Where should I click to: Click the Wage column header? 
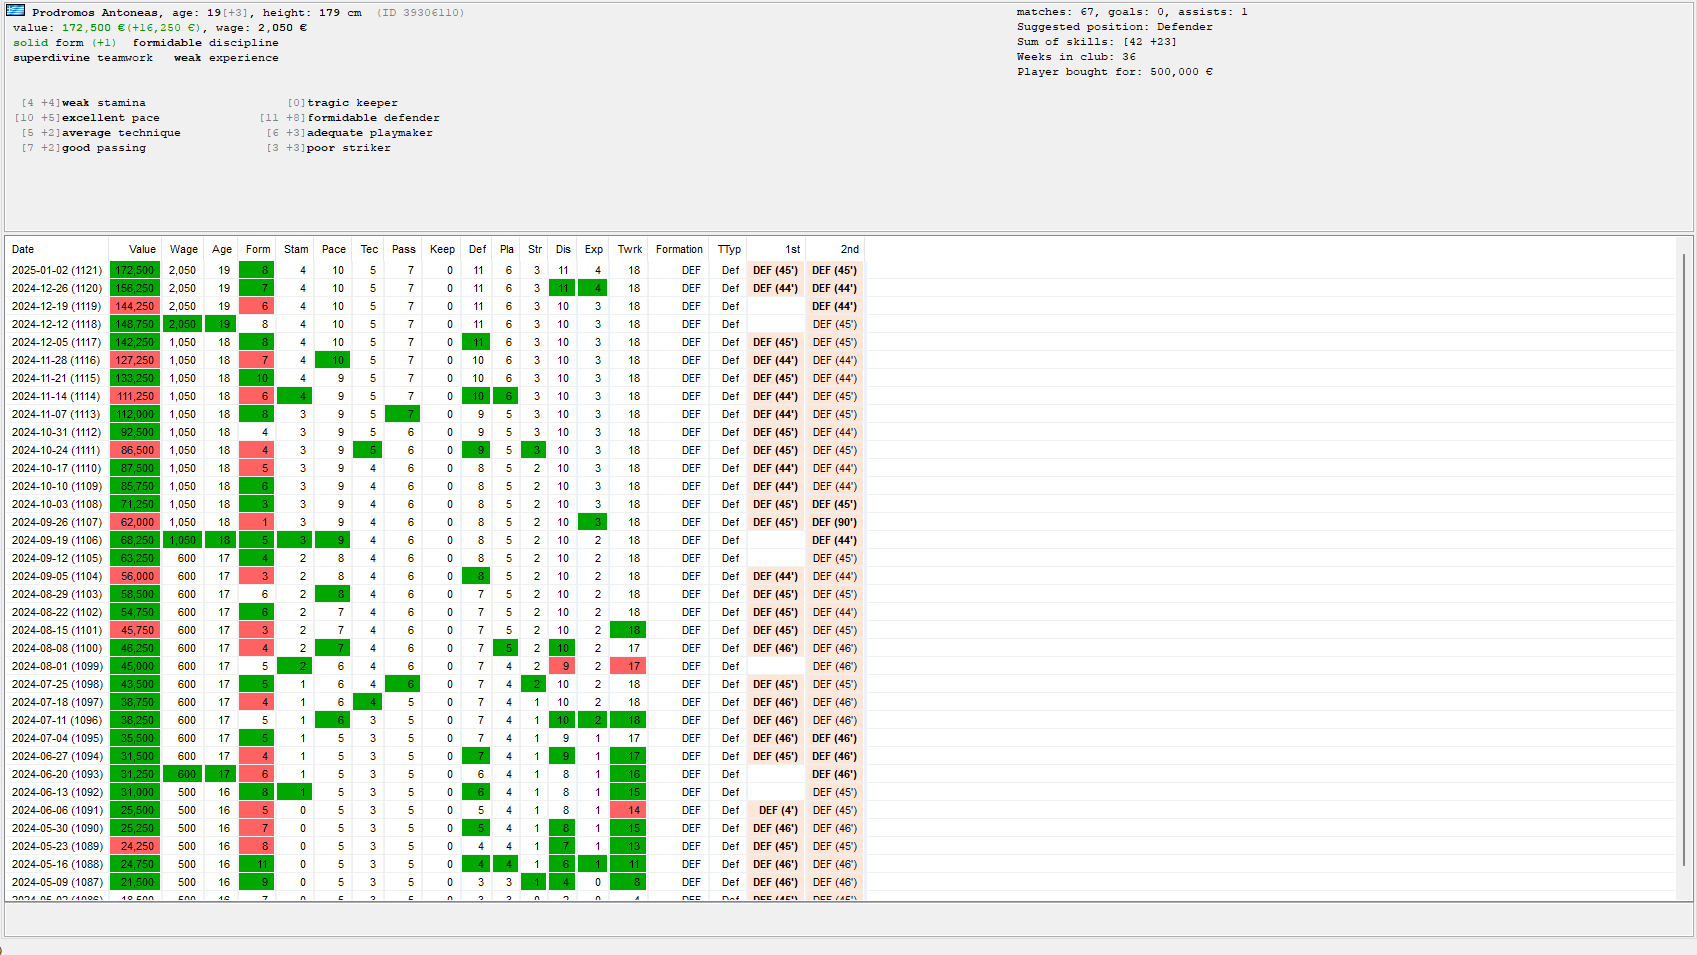coord(182,249)
